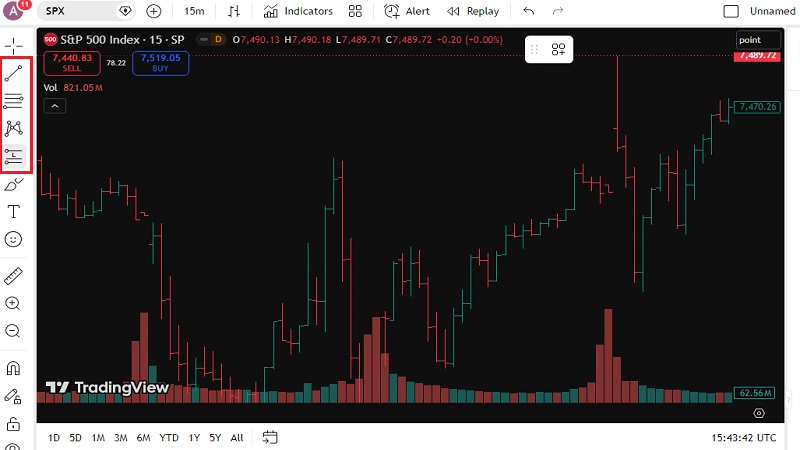The height and width of the screenshot is (450, 800).
Task: Click the S&P 500 Index symbol title
Action: [x=122, y=39]
